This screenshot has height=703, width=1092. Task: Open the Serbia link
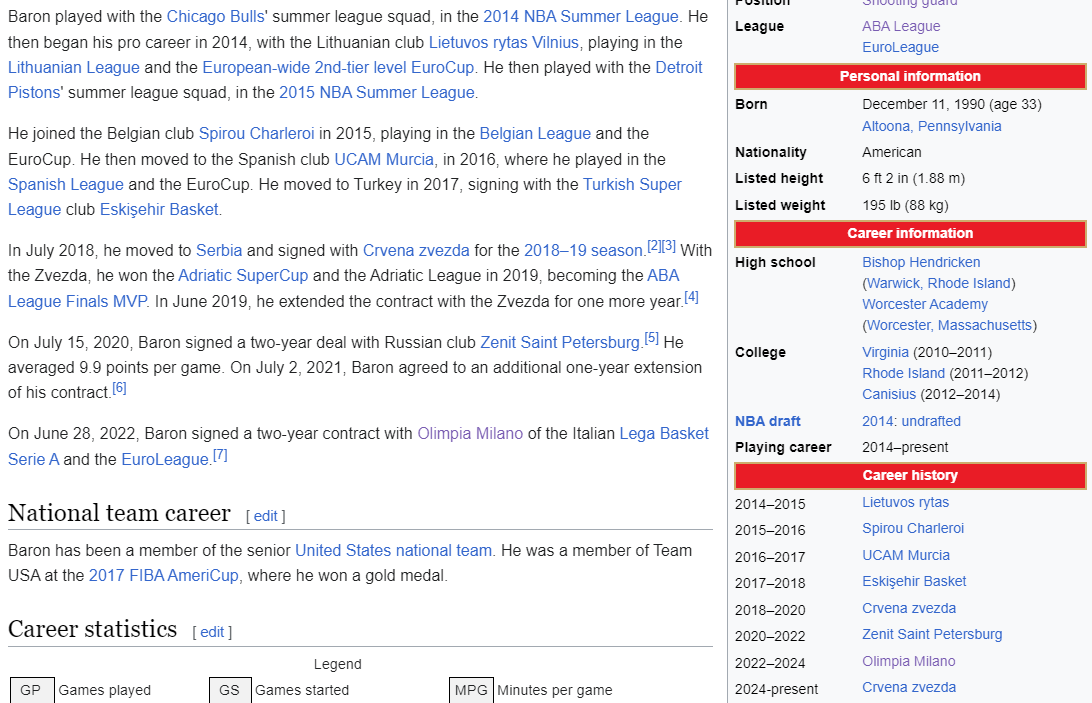[219, 251]
